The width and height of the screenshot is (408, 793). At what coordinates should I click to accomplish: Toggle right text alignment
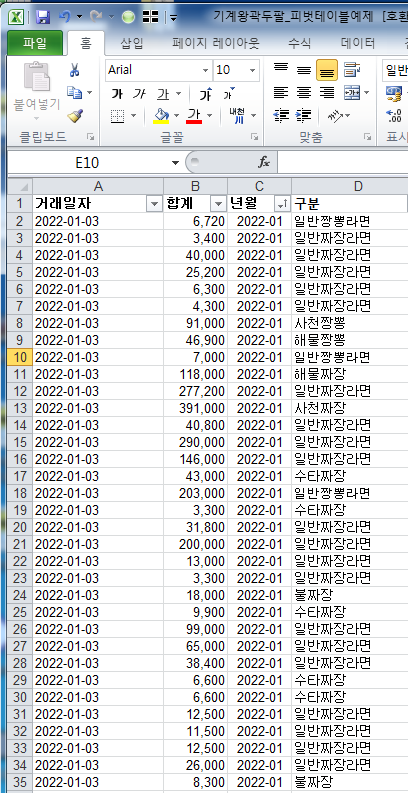point(327,93)
